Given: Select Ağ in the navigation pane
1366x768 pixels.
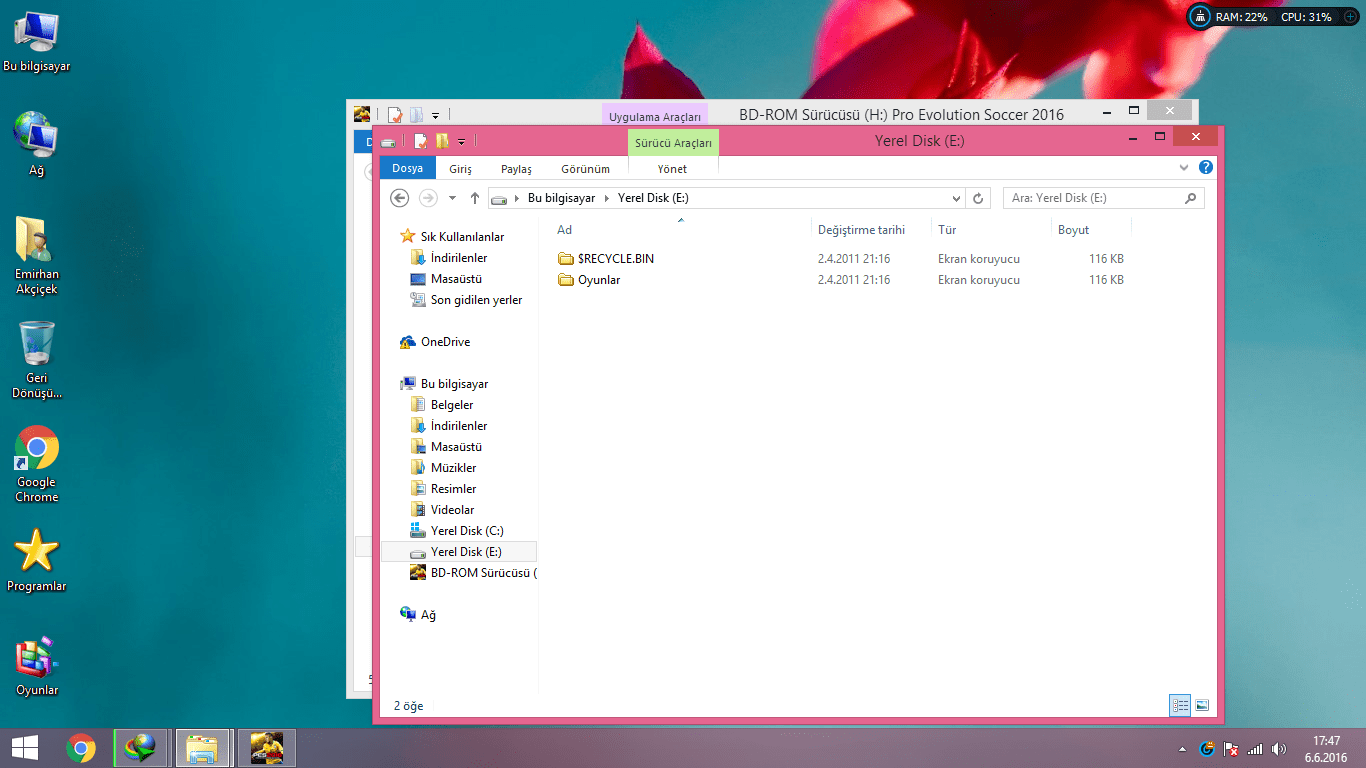Looking at the screenshot, I should click(x=428, y=615).
